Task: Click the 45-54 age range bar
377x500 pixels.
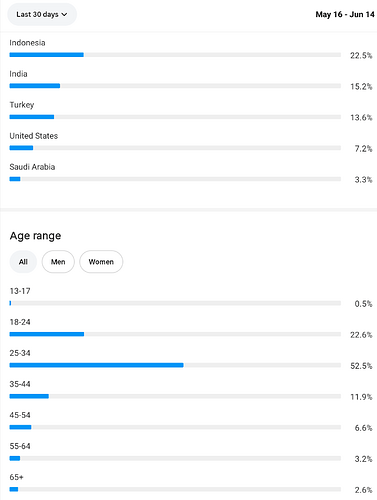Action: (175, 427)
